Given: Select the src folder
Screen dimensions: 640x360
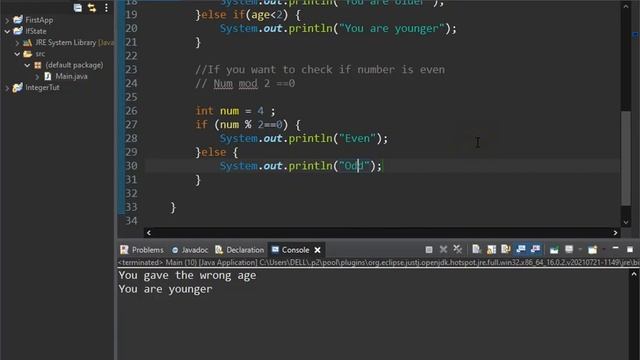Looking at the screenshot, I should pos(40,53).
